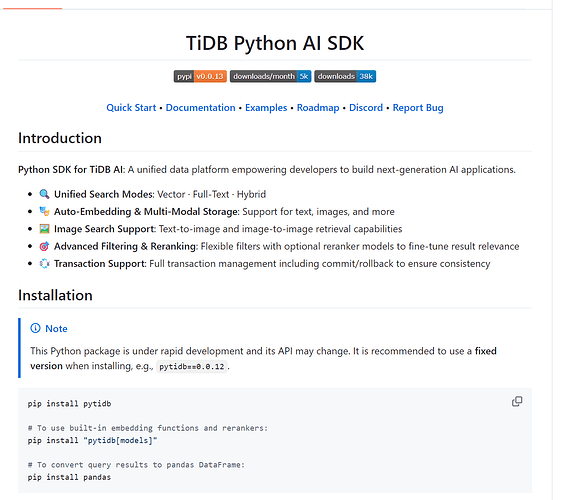561x500 pixels.
Task: Click the TiDB Python AI SDK title
Action: (275, 43)
